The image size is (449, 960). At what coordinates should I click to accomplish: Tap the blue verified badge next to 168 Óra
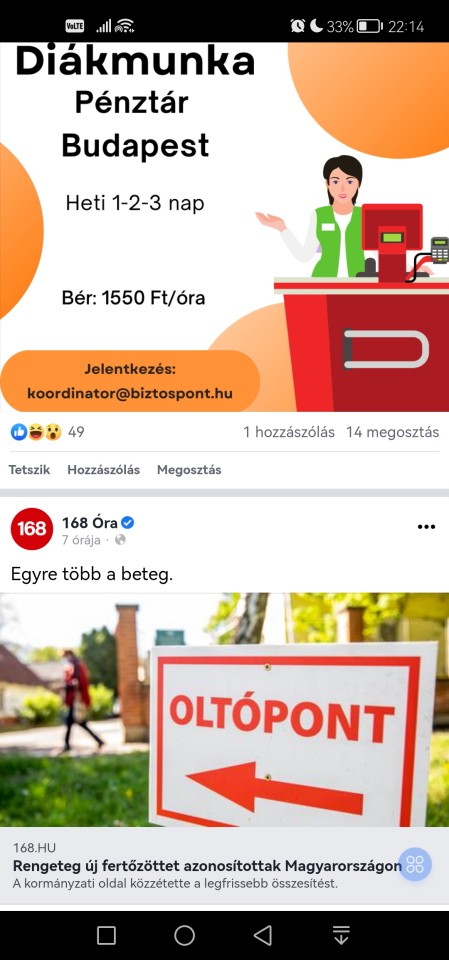coord(128,523)
